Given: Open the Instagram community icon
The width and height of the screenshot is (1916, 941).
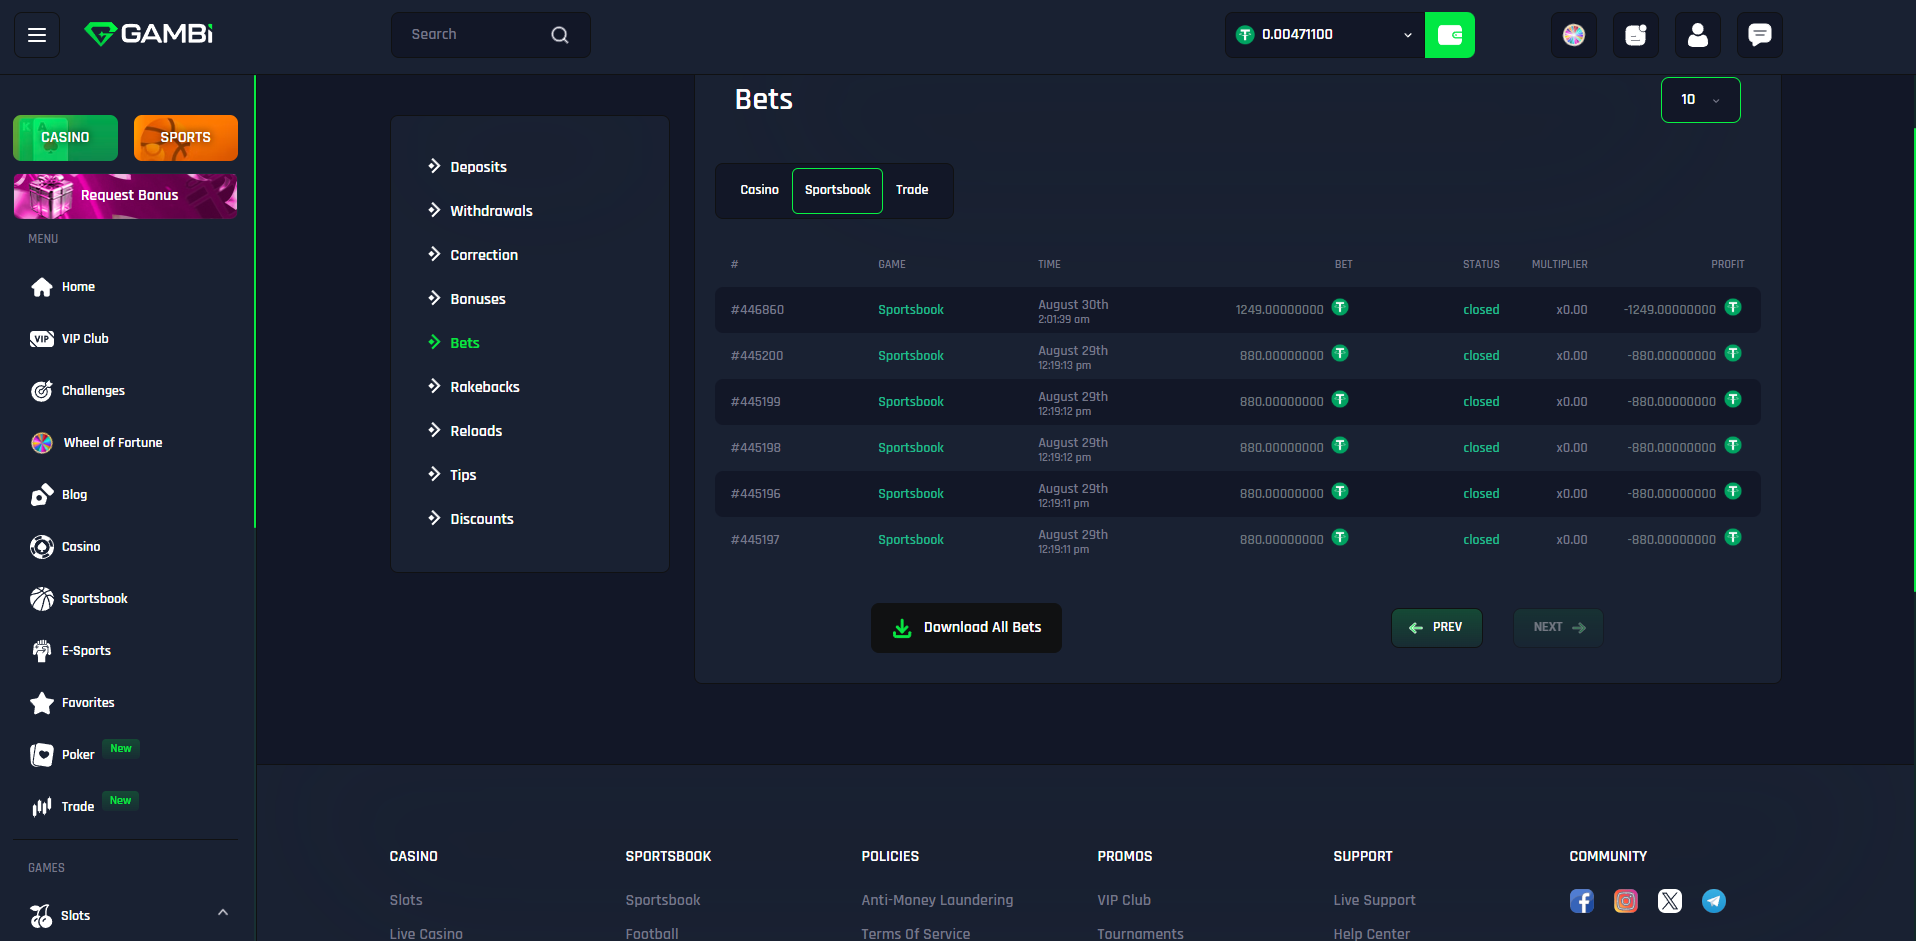Looking at the screenshot, I should pyautogui.click(x=1626, y=901).
